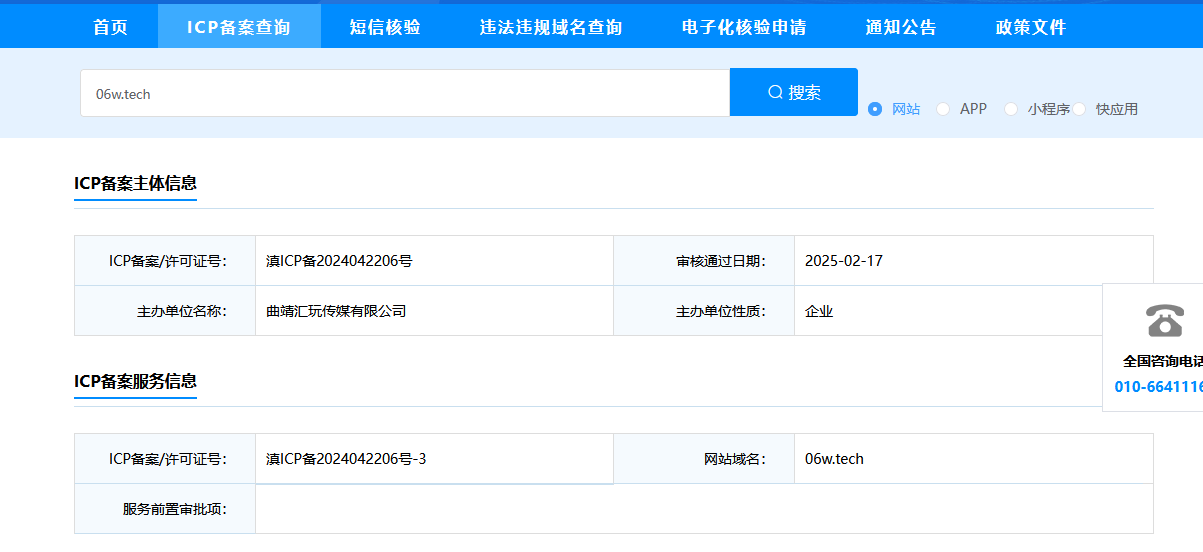Viewport: 1203px width, 552px height.
Task: Open 电子化核验申请 tab
Action: coord(744,27)
